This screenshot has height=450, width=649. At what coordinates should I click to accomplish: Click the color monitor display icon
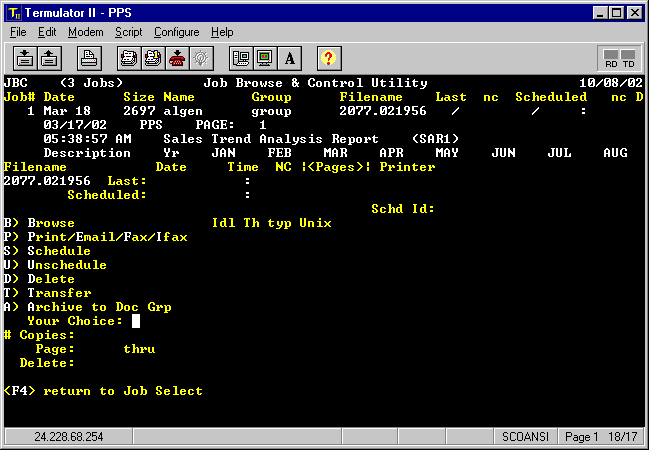pos(265,58)
